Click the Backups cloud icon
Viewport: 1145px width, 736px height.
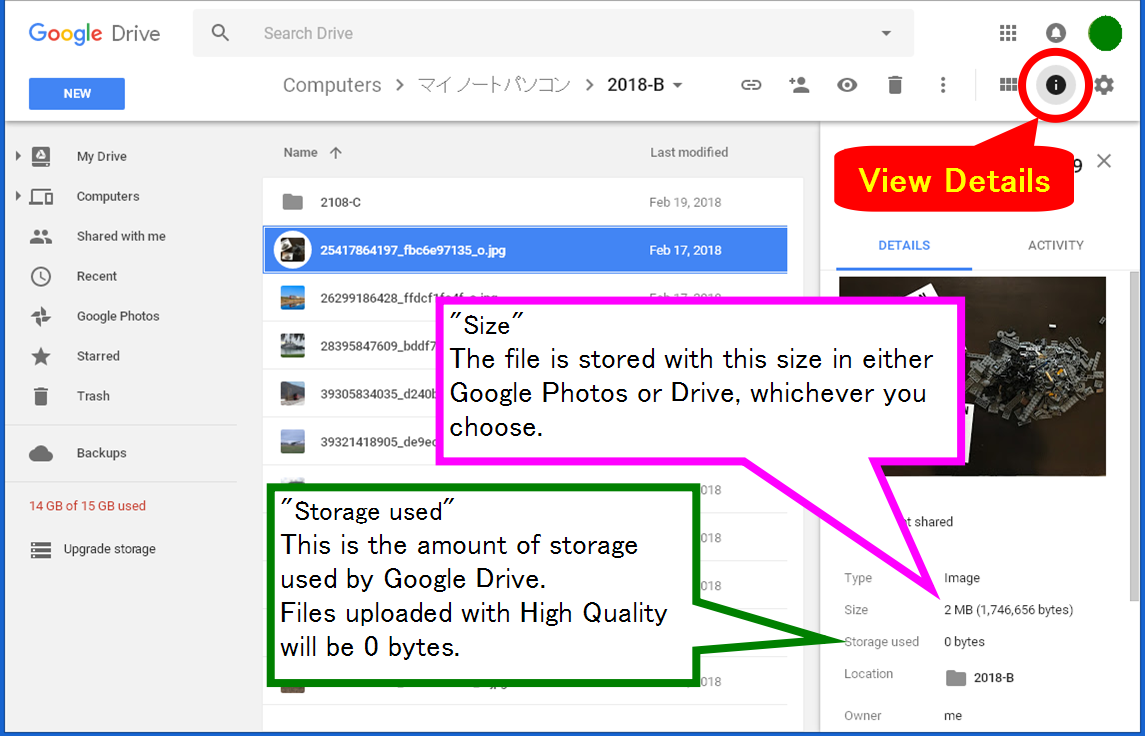click(x=41, y=453)
